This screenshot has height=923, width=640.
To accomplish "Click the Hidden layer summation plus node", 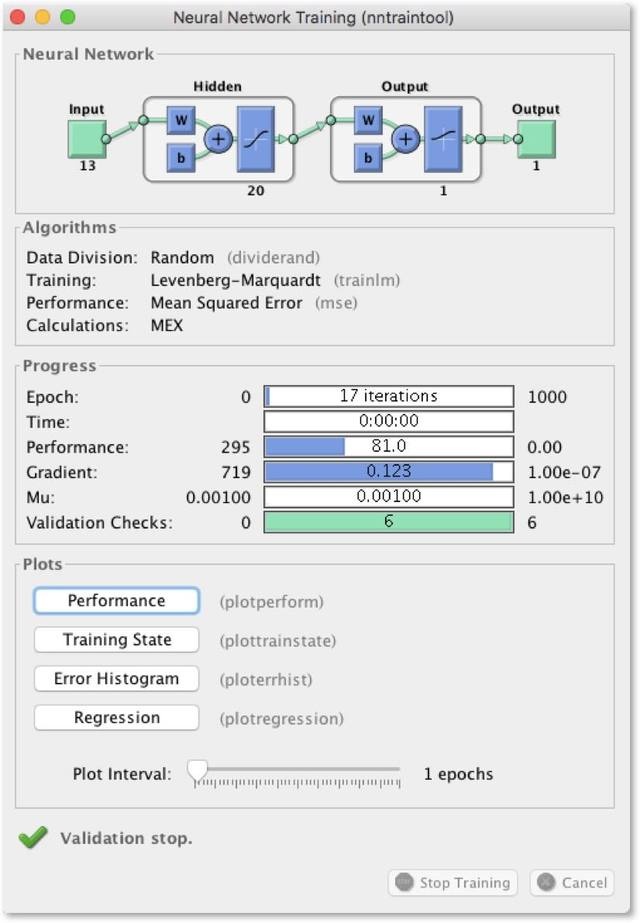I will coord(217,139).
